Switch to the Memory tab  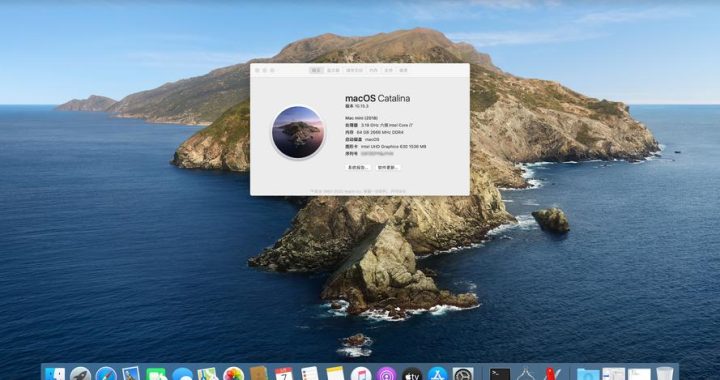click(x=374, y=70)
